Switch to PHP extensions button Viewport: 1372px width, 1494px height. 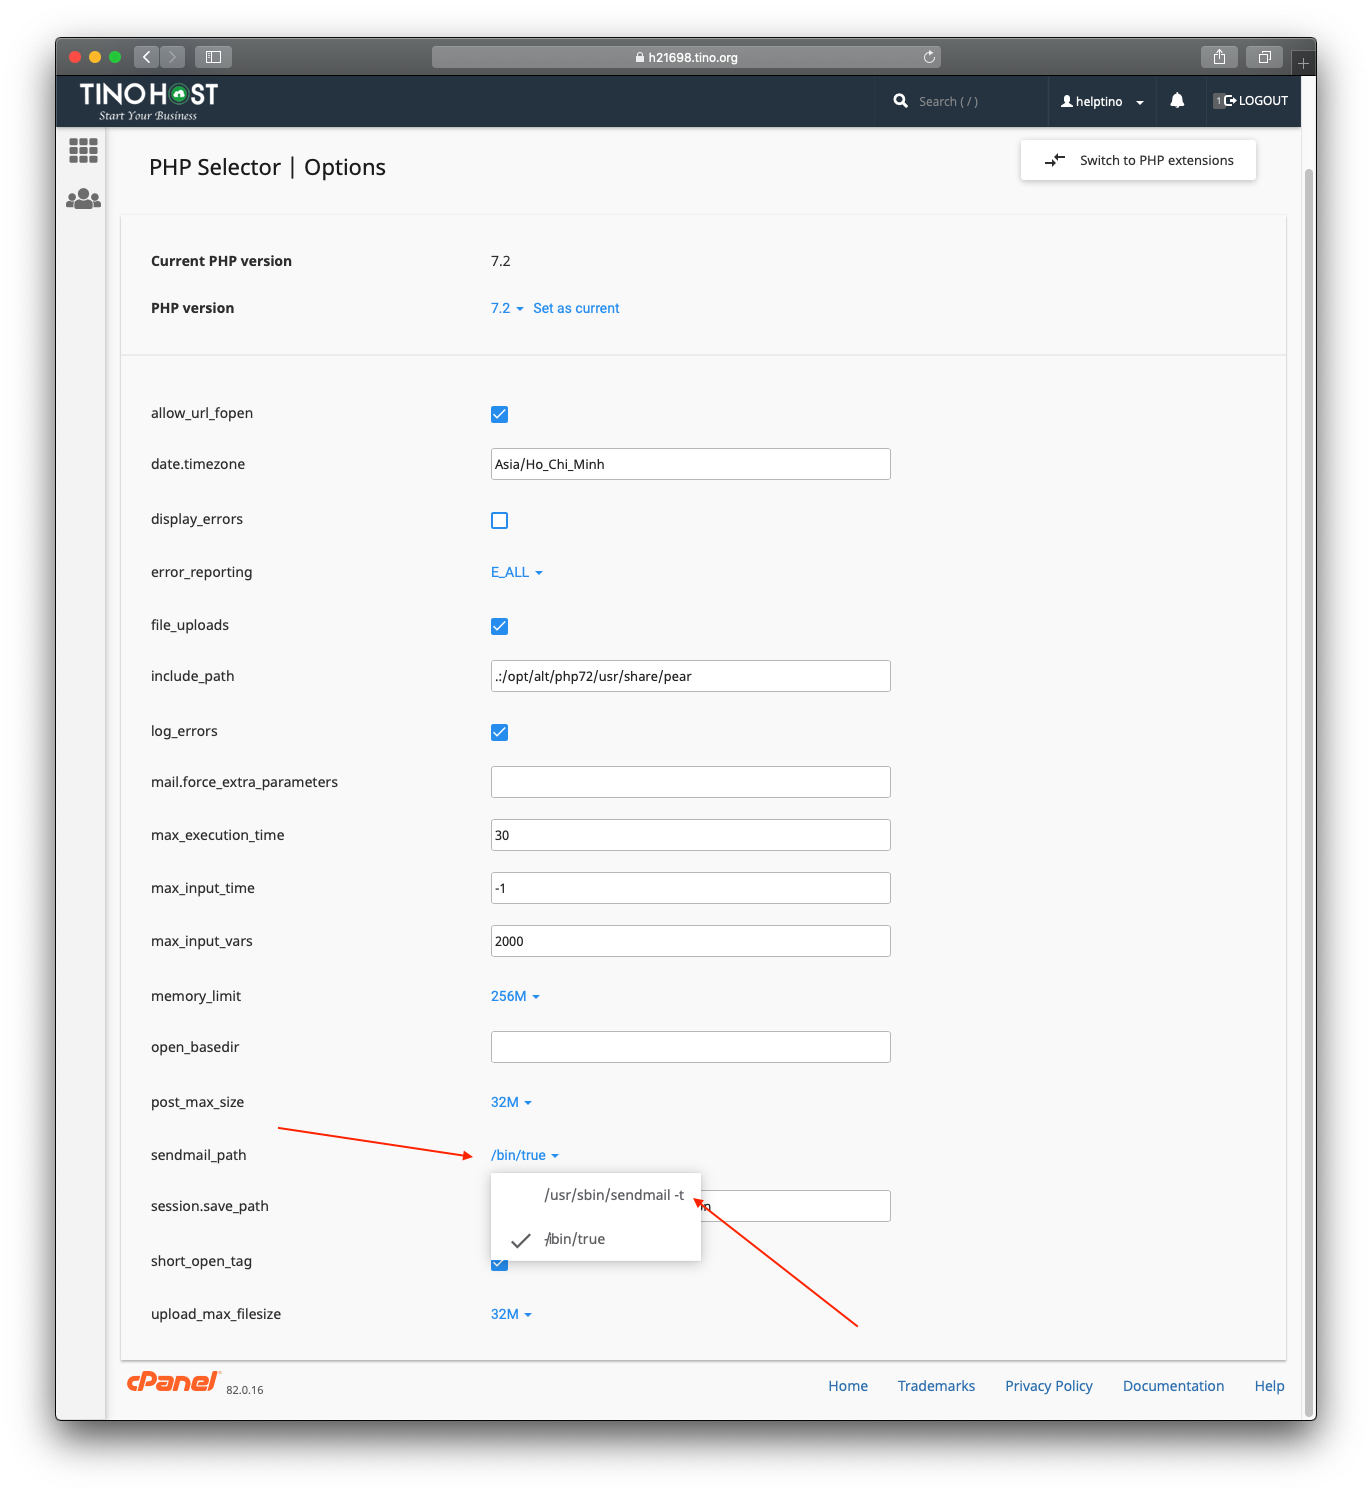point(1138,160)
